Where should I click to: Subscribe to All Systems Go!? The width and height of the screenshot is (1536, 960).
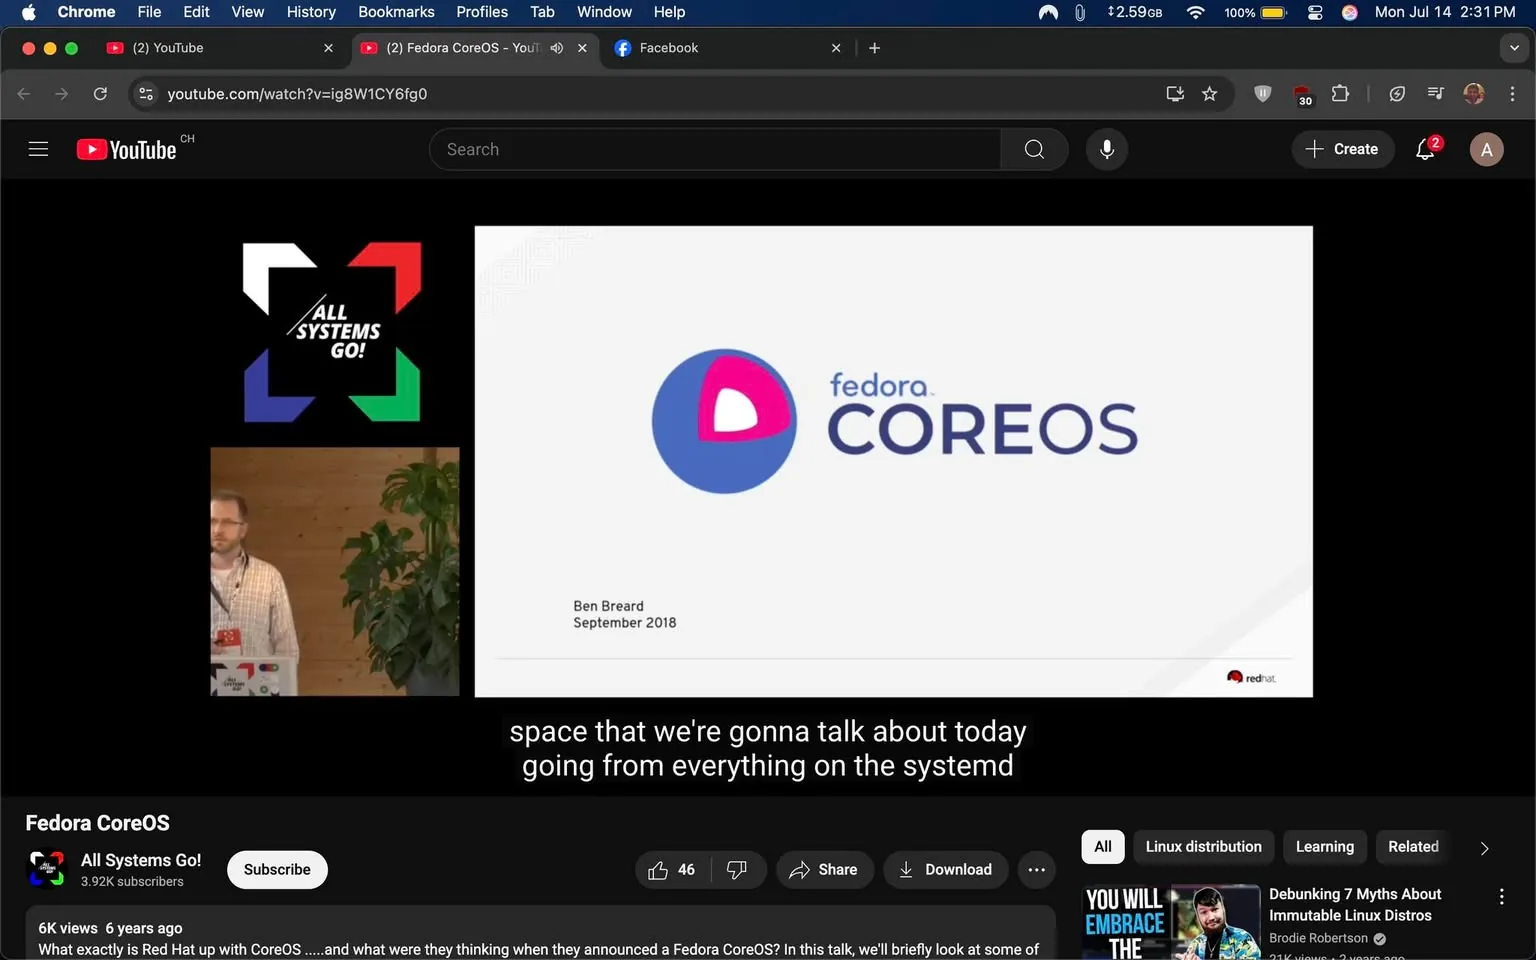[x=276, y=869]
